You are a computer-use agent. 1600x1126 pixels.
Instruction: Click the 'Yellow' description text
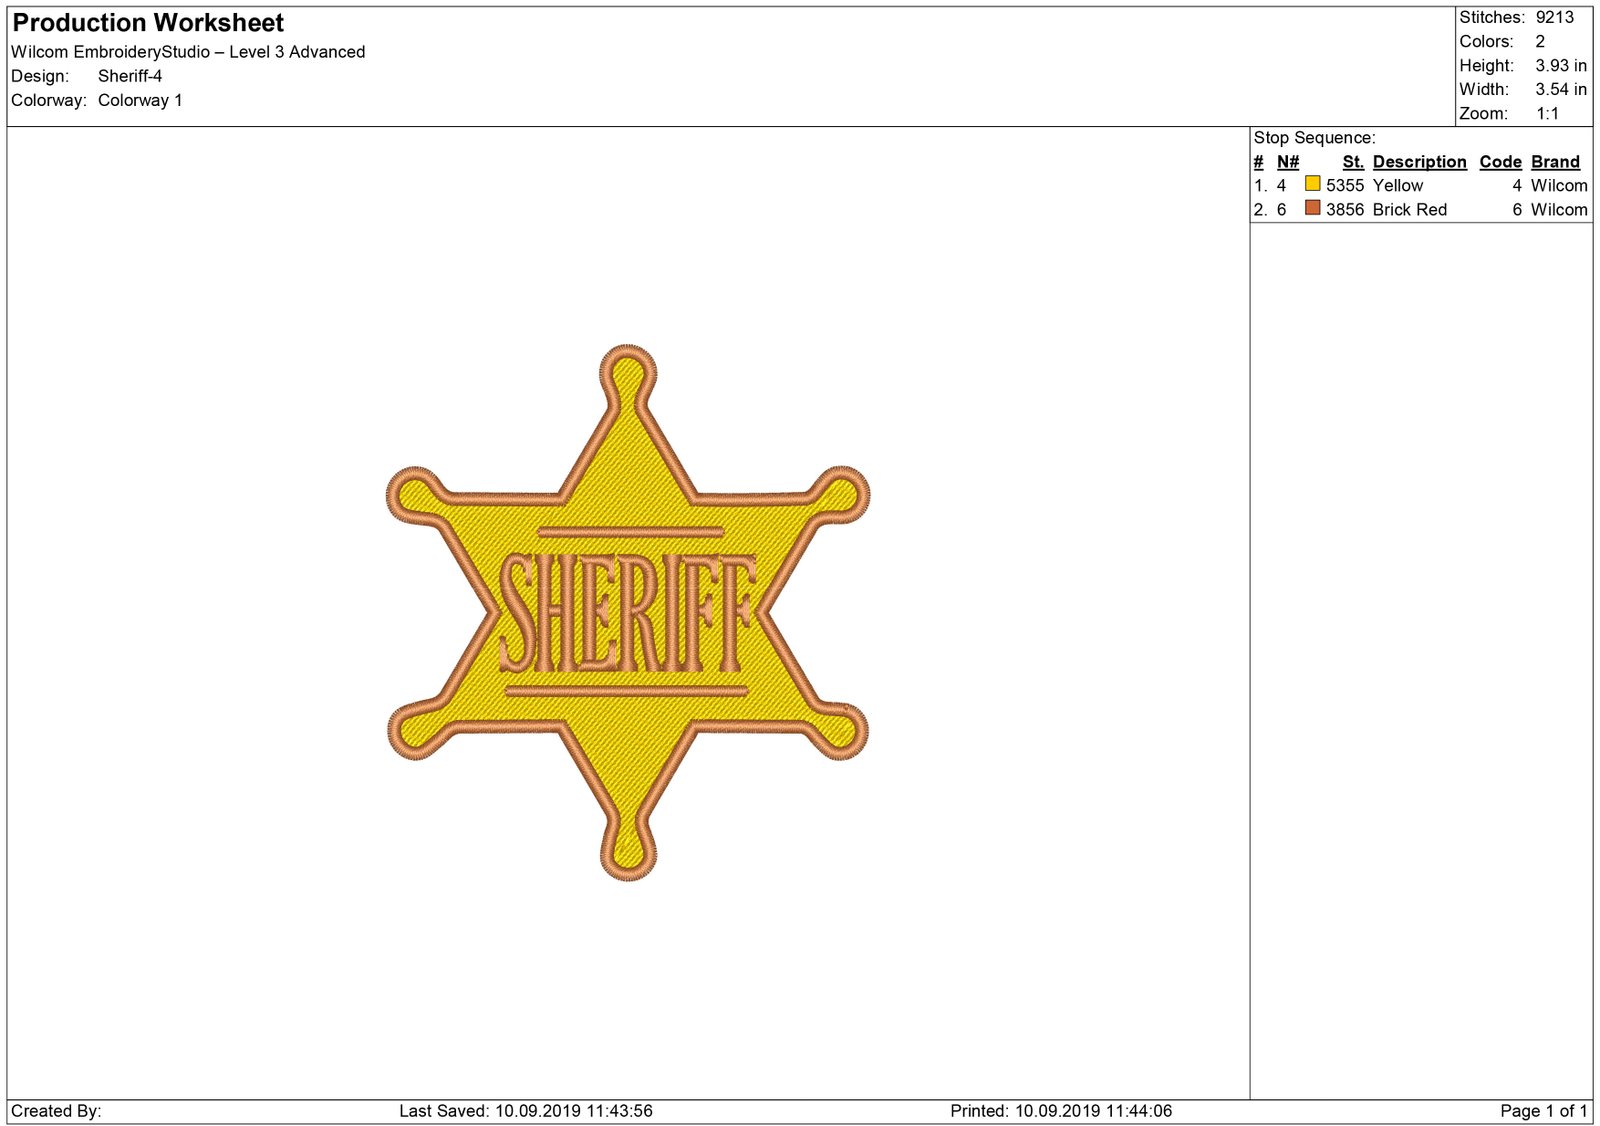(x=1397, y=185)
